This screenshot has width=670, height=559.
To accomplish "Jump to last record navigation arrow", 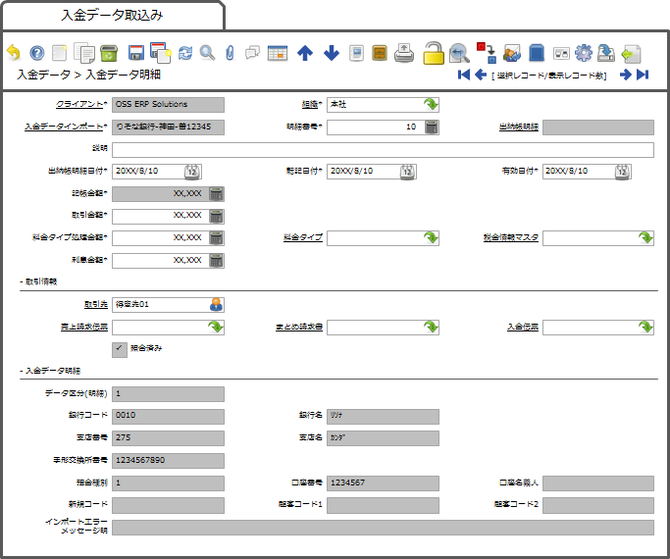I will point(643,75).
